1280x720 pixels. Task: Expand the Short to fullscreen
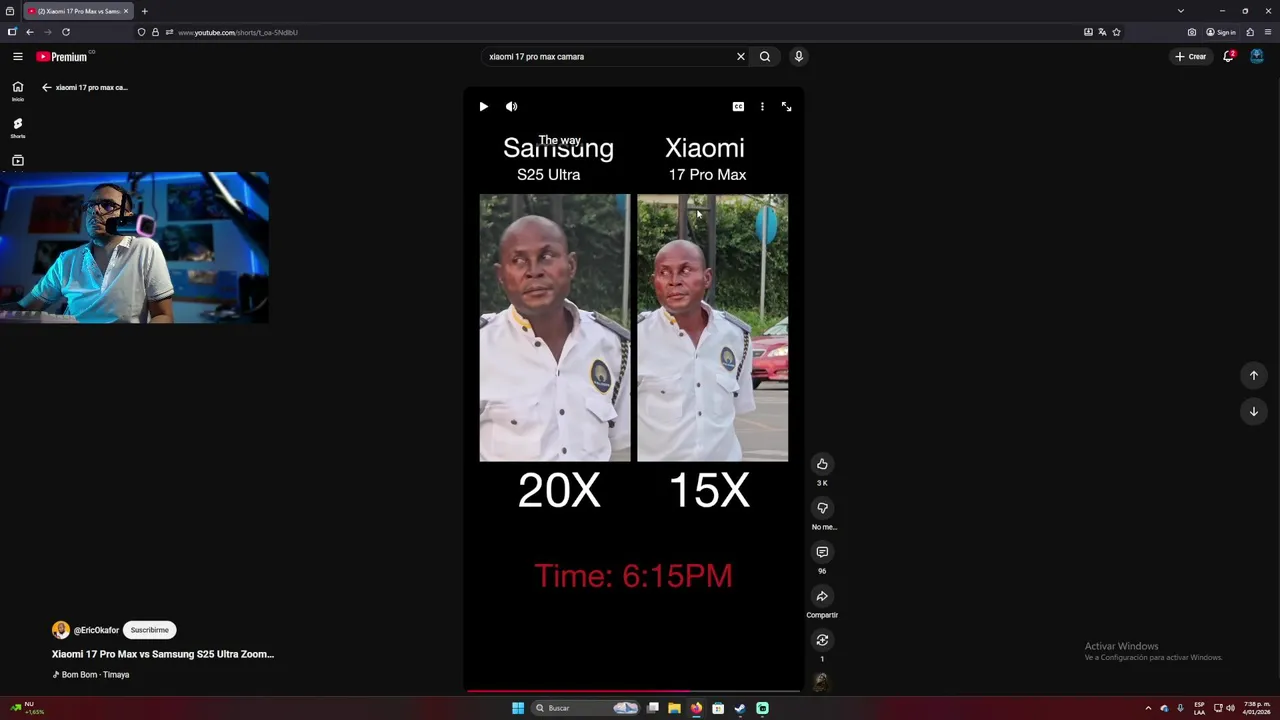786,107
